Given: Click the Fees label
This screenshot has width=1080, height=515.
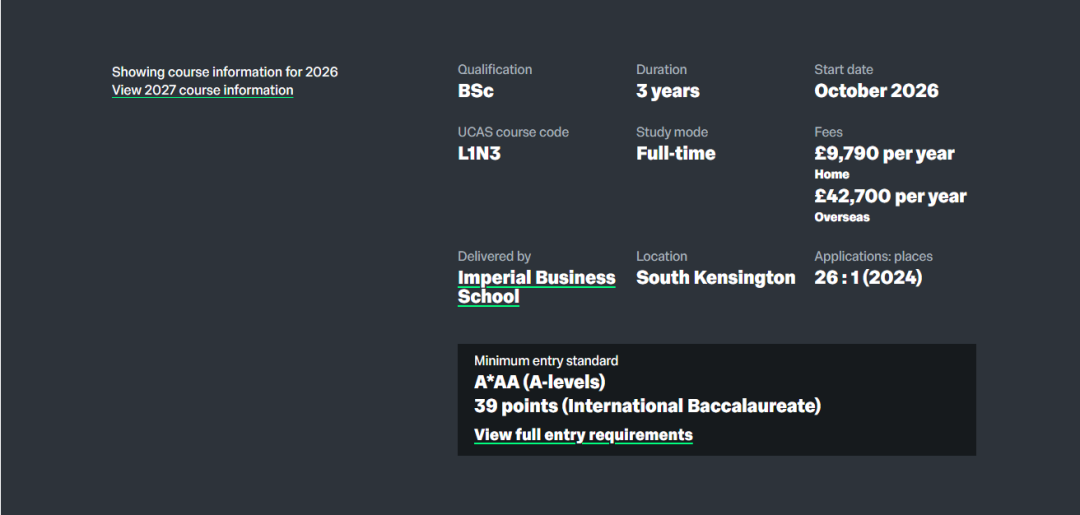Looking at the screenshot, I should tap(828, 132).
